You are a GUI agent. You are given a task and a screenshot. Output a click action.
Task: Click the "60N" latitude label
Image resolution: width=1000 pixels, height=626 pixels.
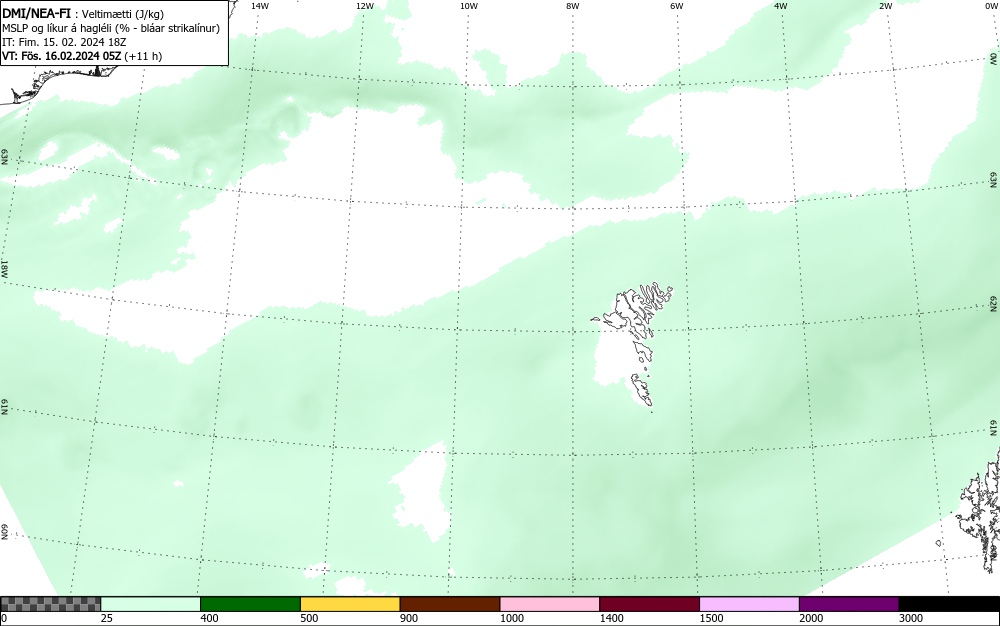coord(4,532)
